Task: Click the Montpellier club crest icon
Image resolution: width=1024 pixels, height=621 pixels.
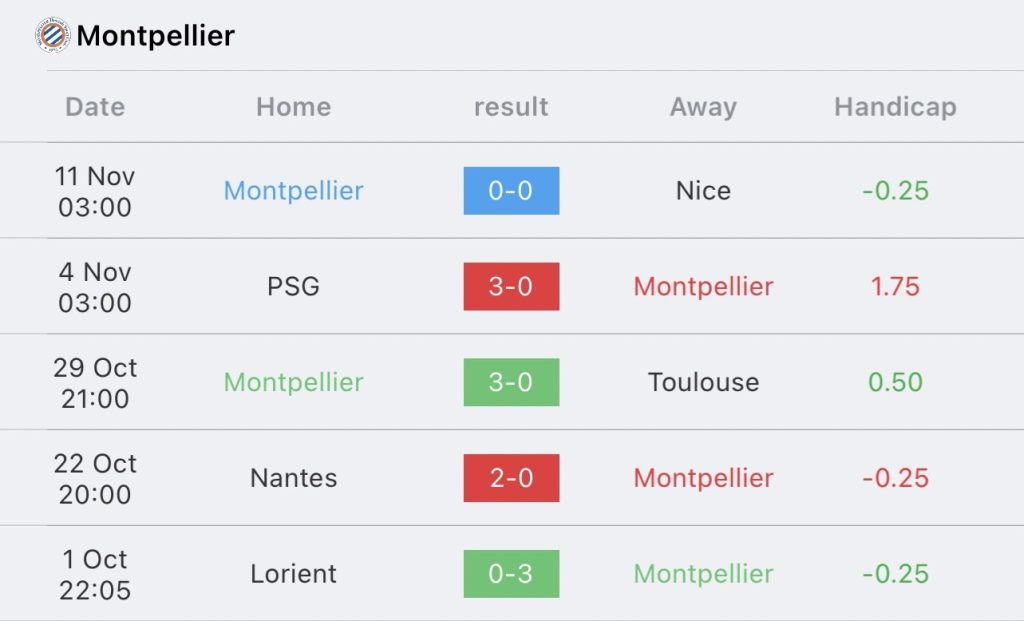Action: 52,35
